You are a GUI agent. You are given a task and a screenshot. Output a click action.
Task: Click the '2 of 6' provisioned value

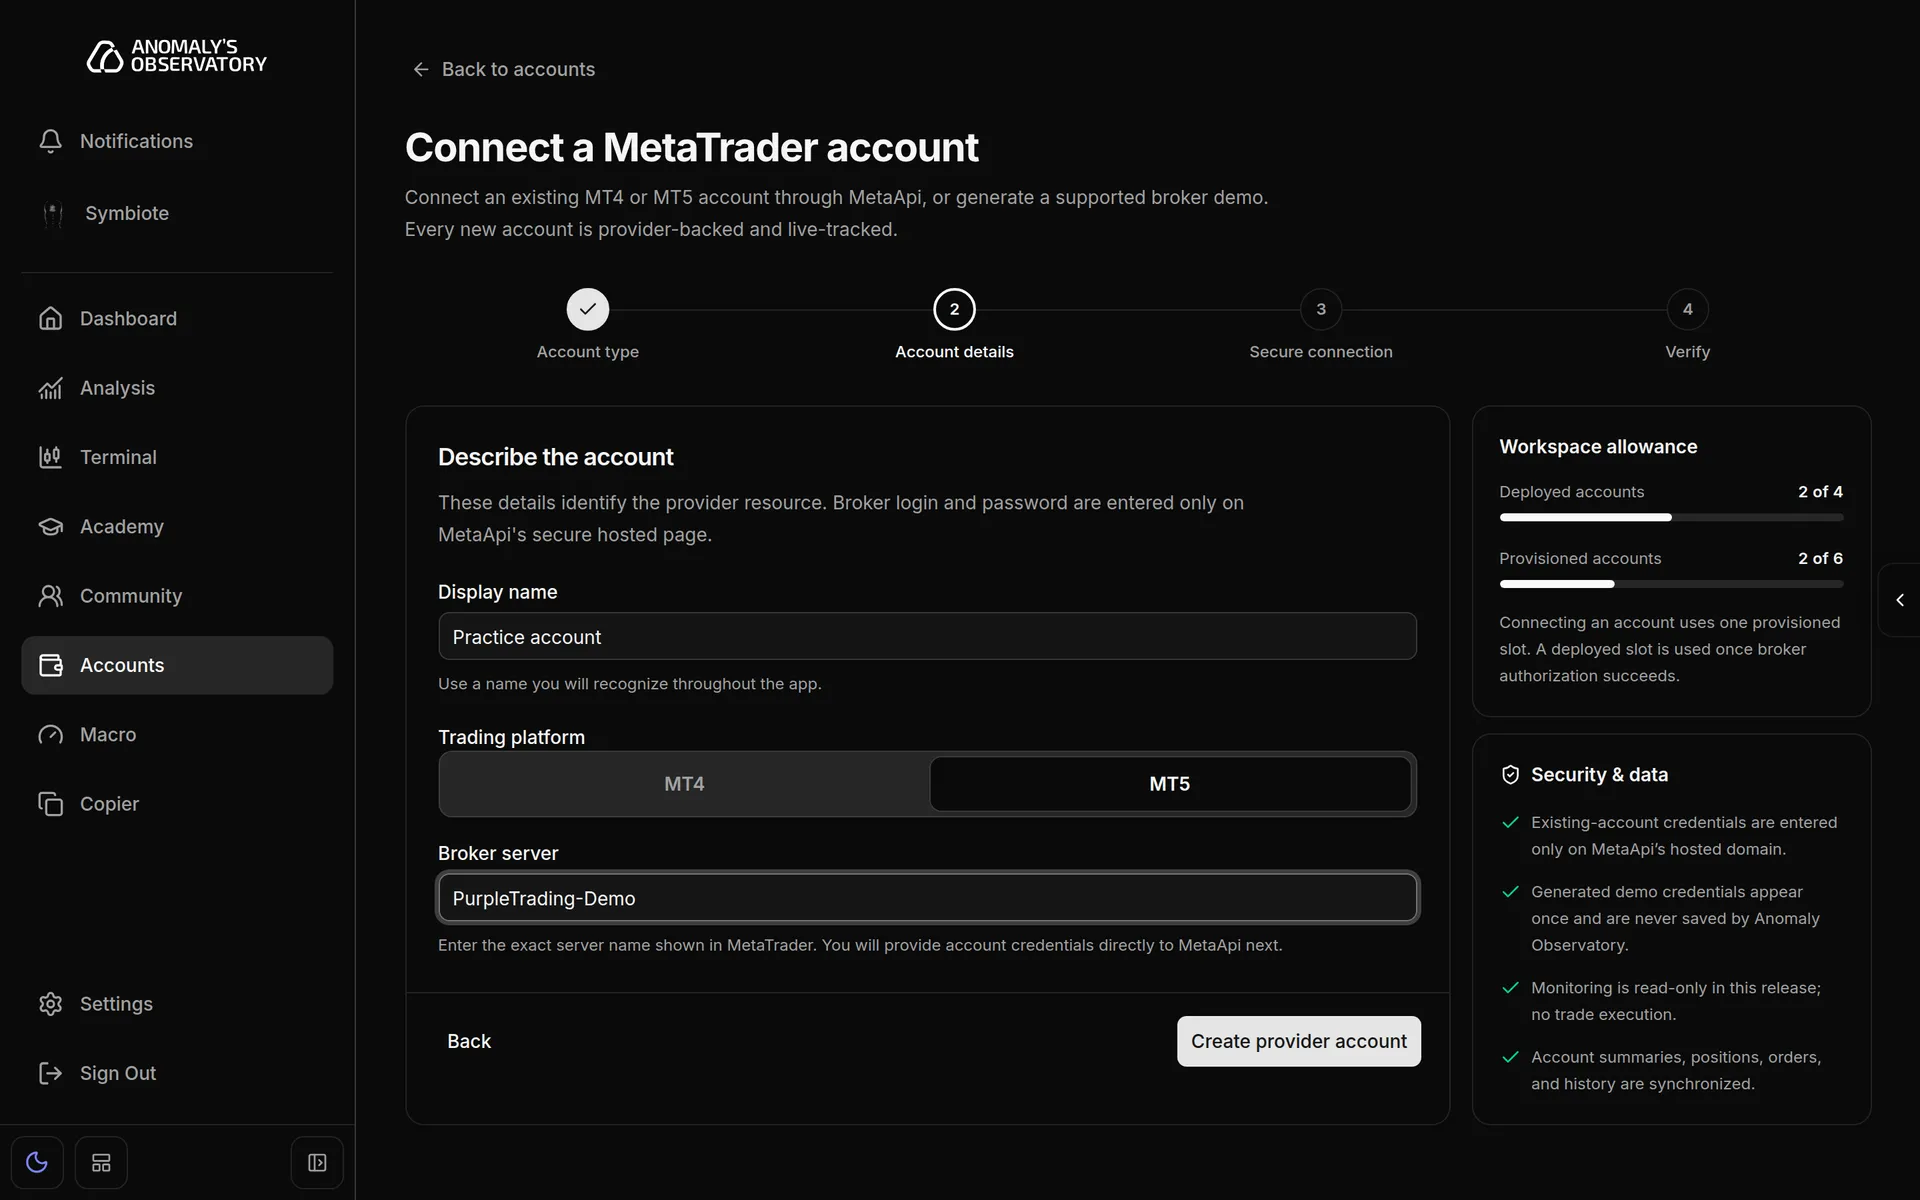(1820, 558)
